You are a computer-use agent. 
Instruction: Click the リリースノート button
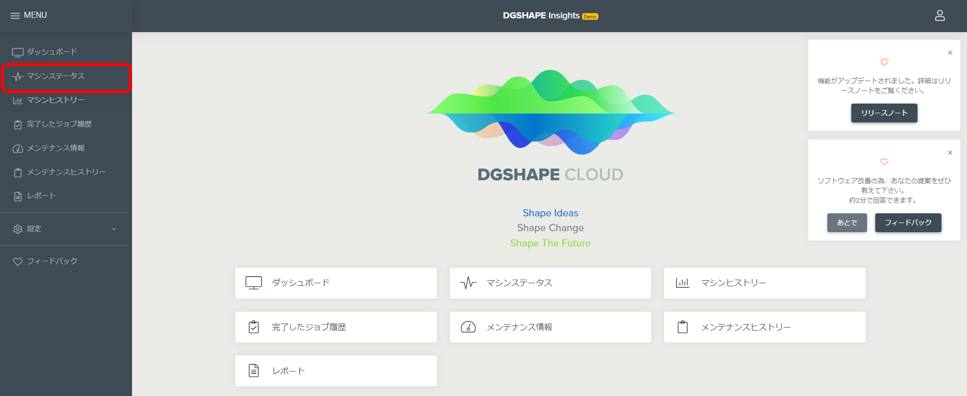[x=884, y=113]
